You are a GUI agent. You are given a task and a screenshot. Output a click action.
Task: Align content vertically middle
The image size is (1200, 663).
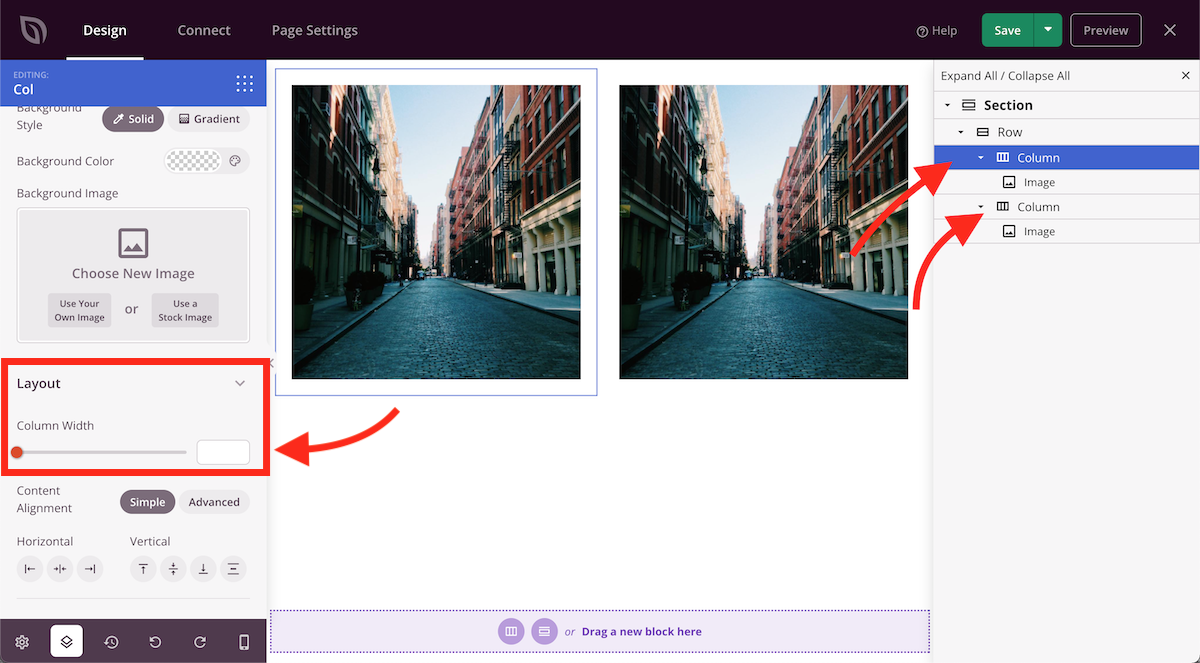click(x=173, y=569)
